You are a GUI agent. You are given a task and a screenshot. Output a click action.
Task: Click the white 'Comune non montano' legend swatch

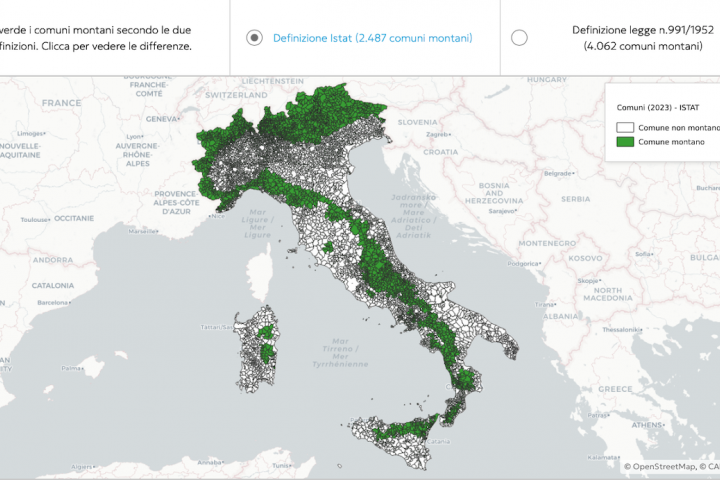627,127
